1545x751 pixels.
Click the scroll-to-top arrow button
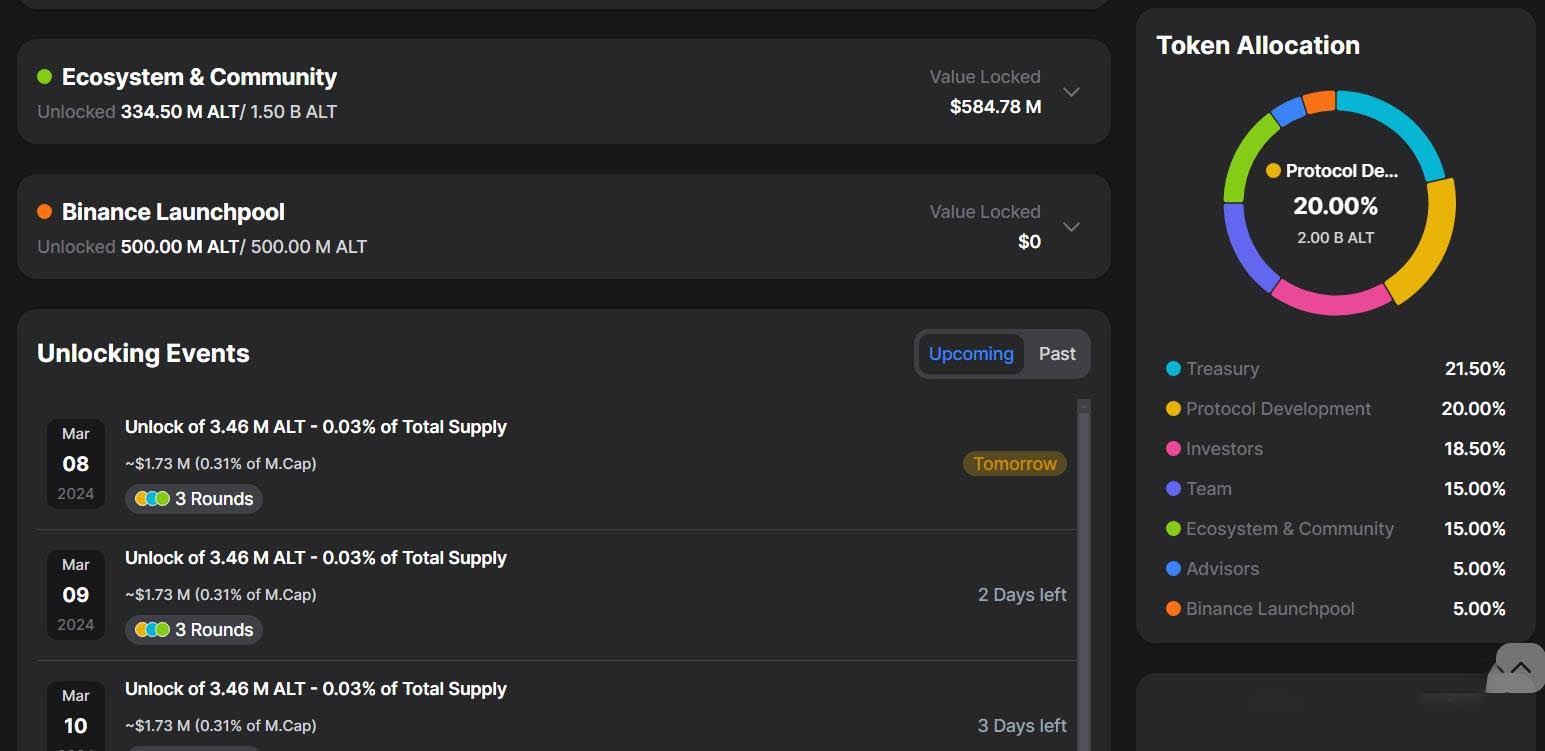point(1520,667)
